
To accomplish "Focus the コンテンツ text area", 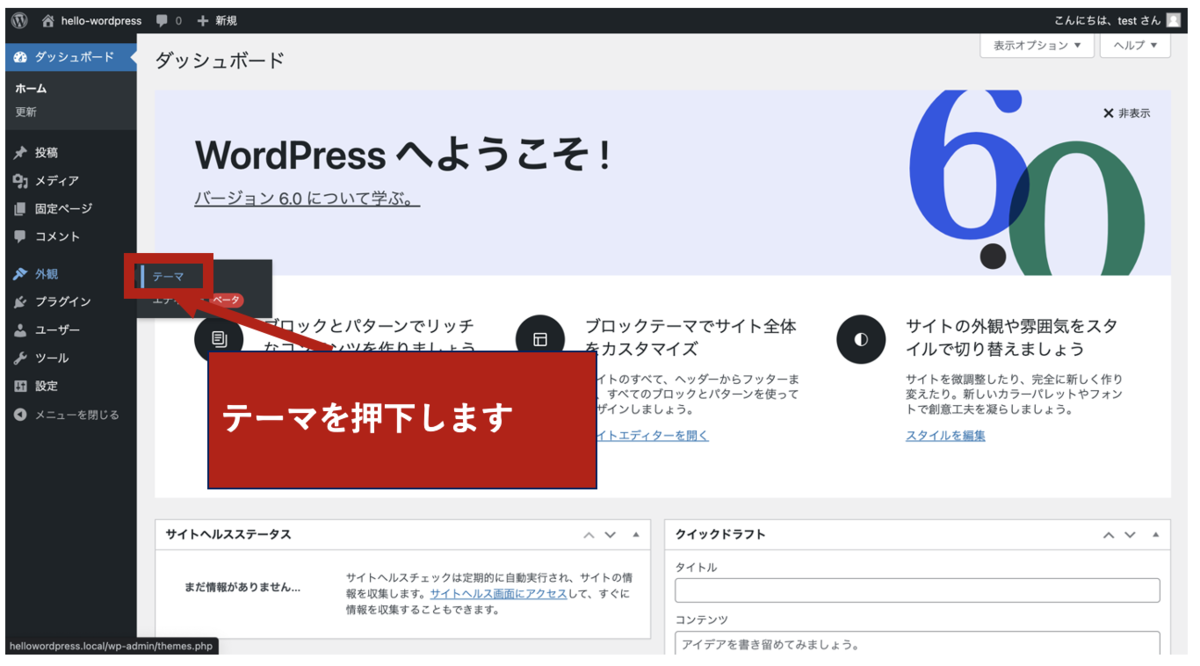I will (917, 644).
